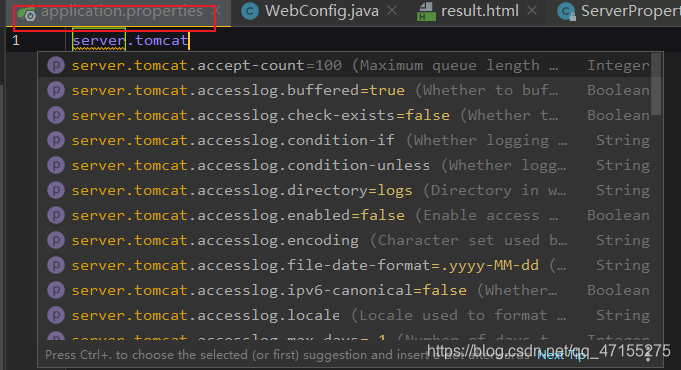The width and height of the screenshot is (681, 370).
Task: Click the ServerProperties class icon
Action: point(566,12)
